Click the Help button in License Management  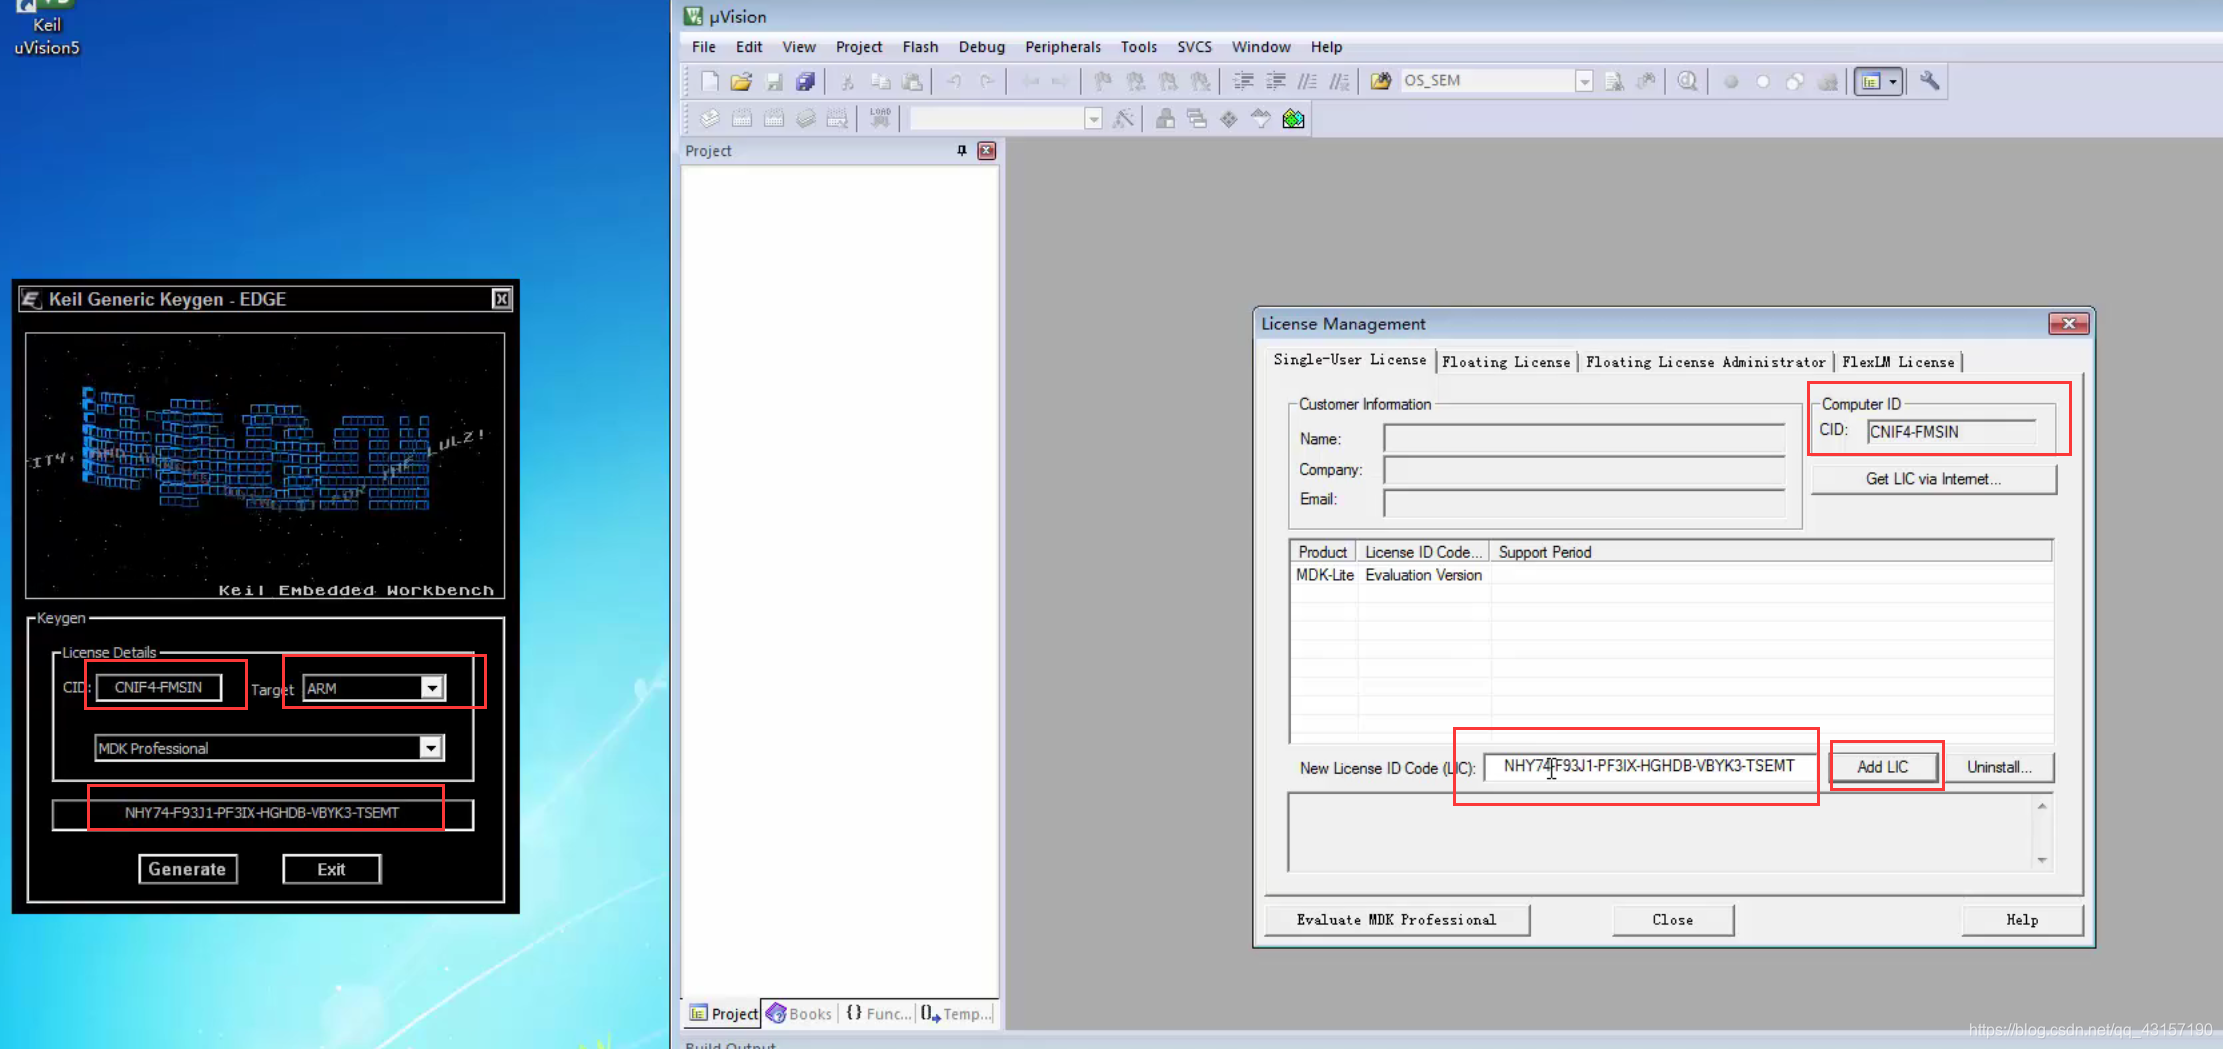[2022, 920]
